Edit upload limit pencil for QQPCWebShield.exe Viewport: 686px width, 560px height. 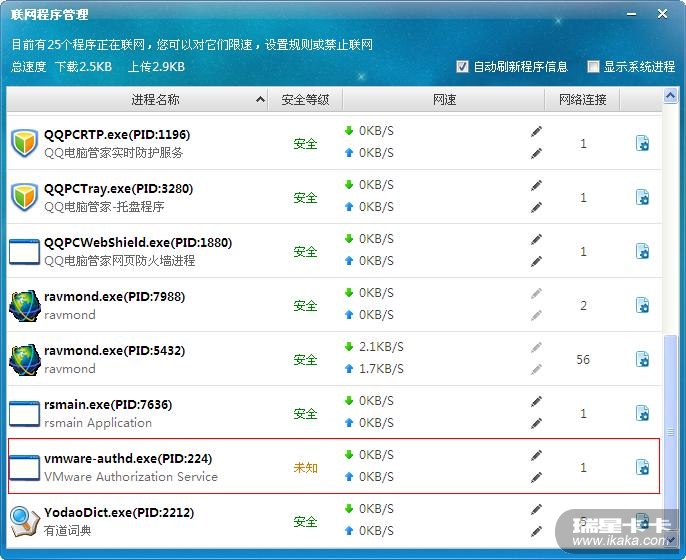[x=536, y=261]
